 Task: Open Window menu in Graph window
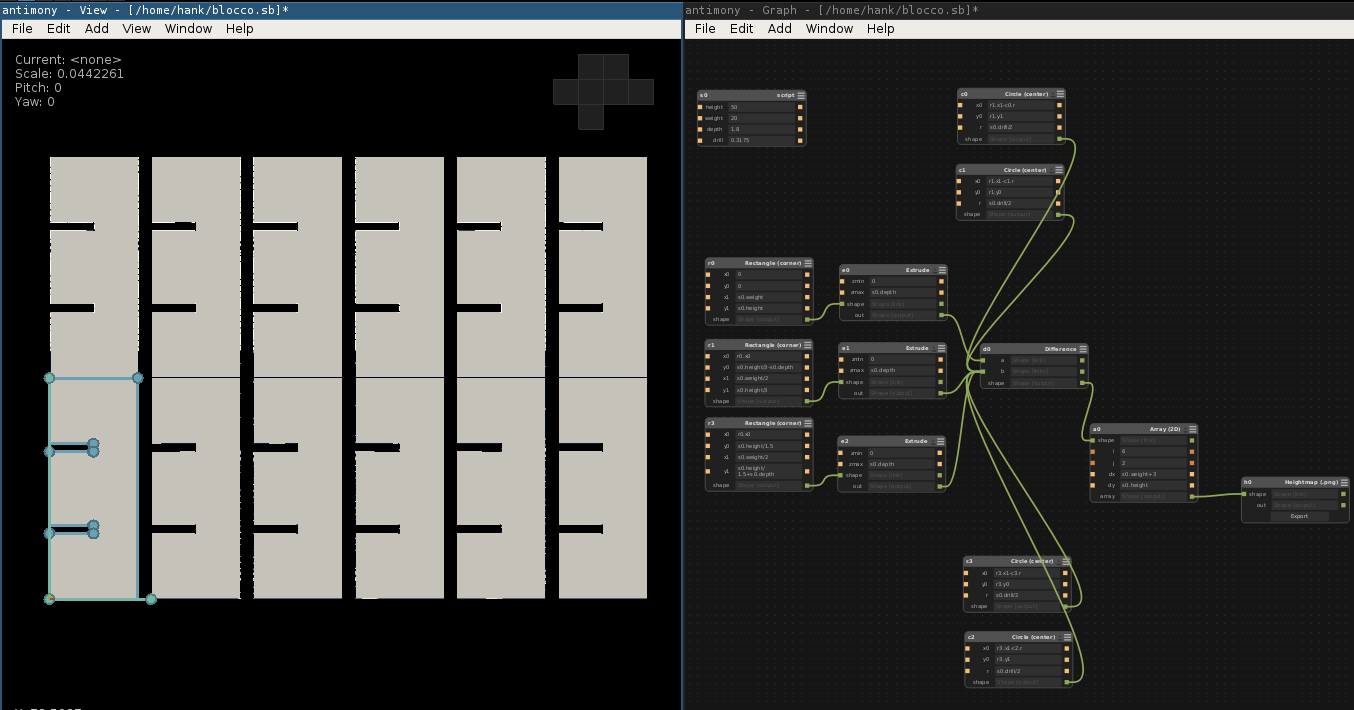(830, 28)
